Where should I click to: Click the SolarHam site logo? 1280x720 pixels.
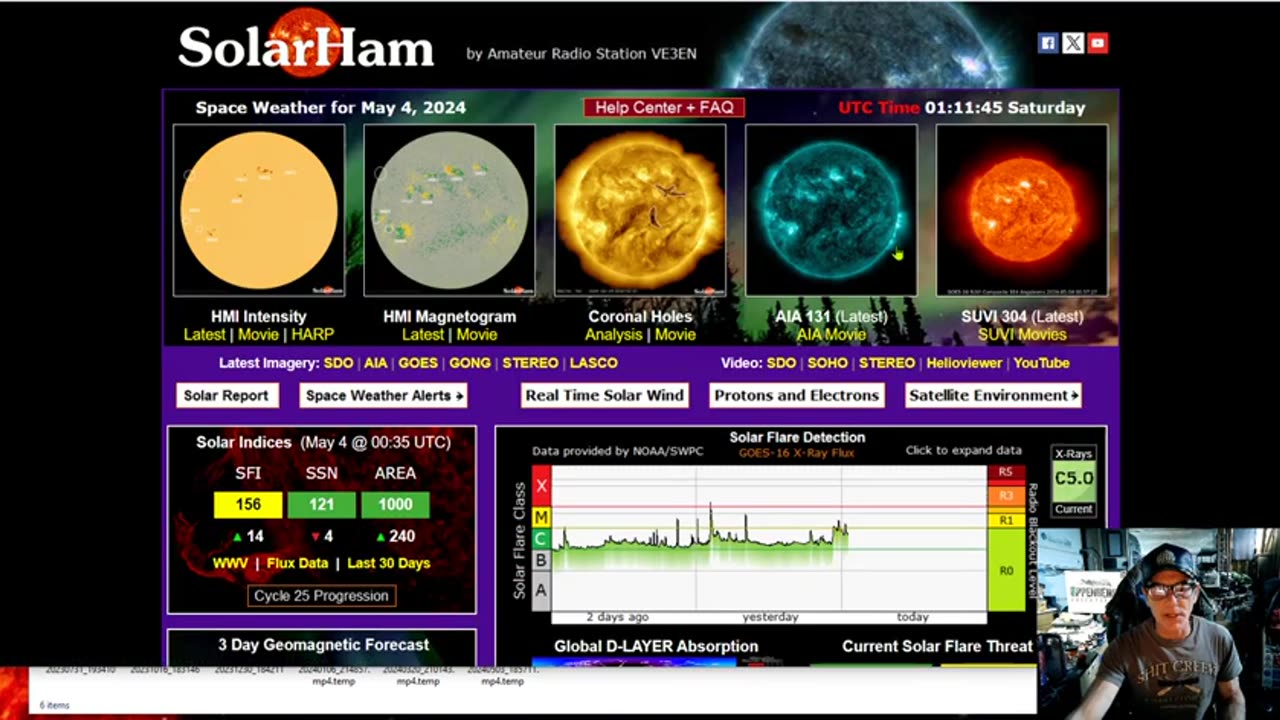coord(306,47)
